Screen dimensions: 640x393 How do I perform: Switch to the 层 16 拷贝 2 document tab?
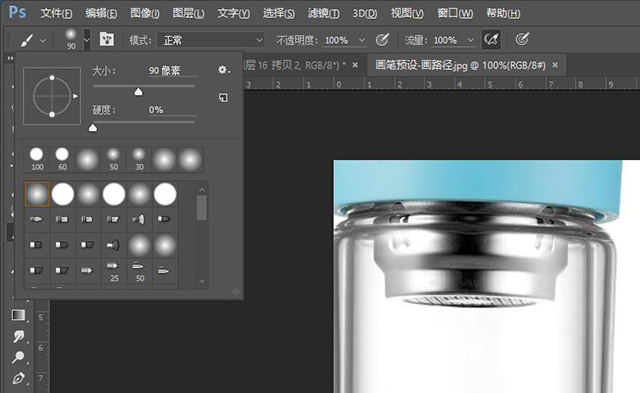(295, 65)
